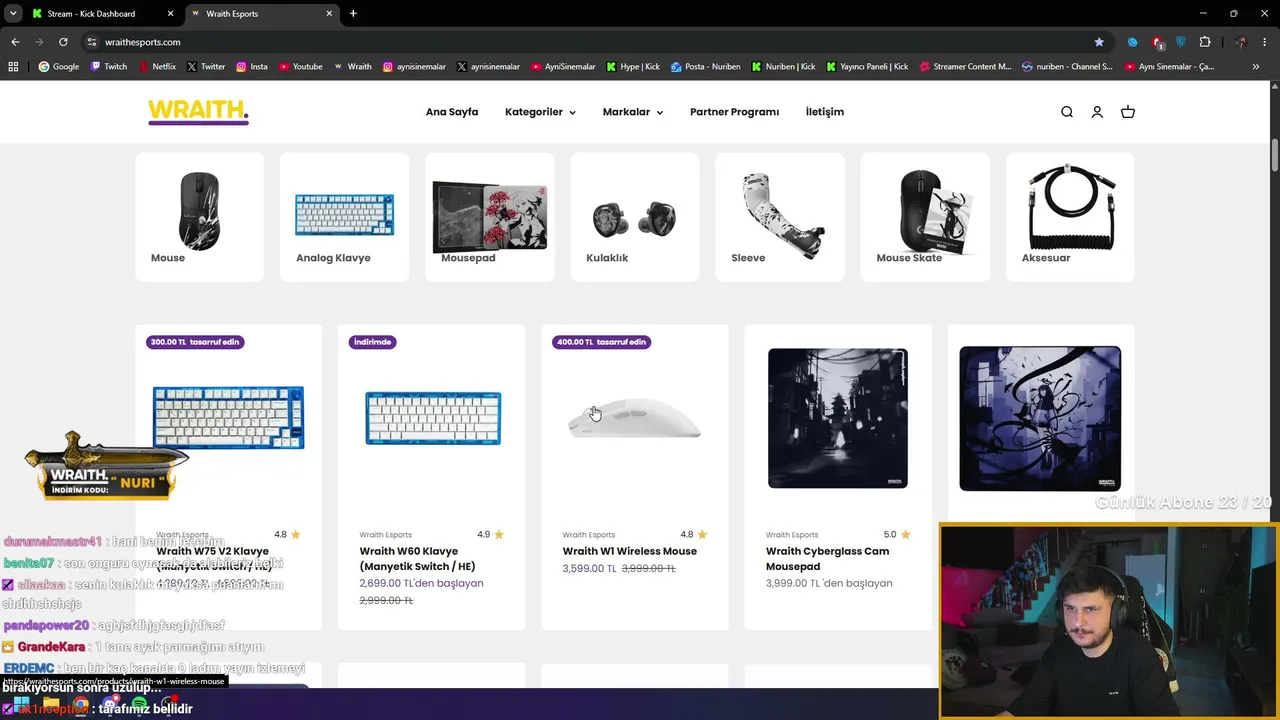1280x720 pixels.
Task: Open the Chrome profile avatar
Action: click(x=1241, y=42)
